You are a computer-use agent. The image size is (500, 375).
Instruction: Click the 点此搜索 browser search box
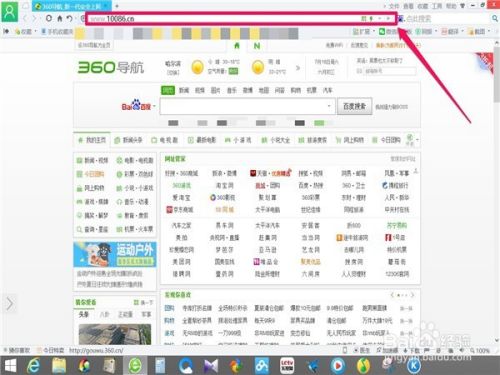[448, 19]
